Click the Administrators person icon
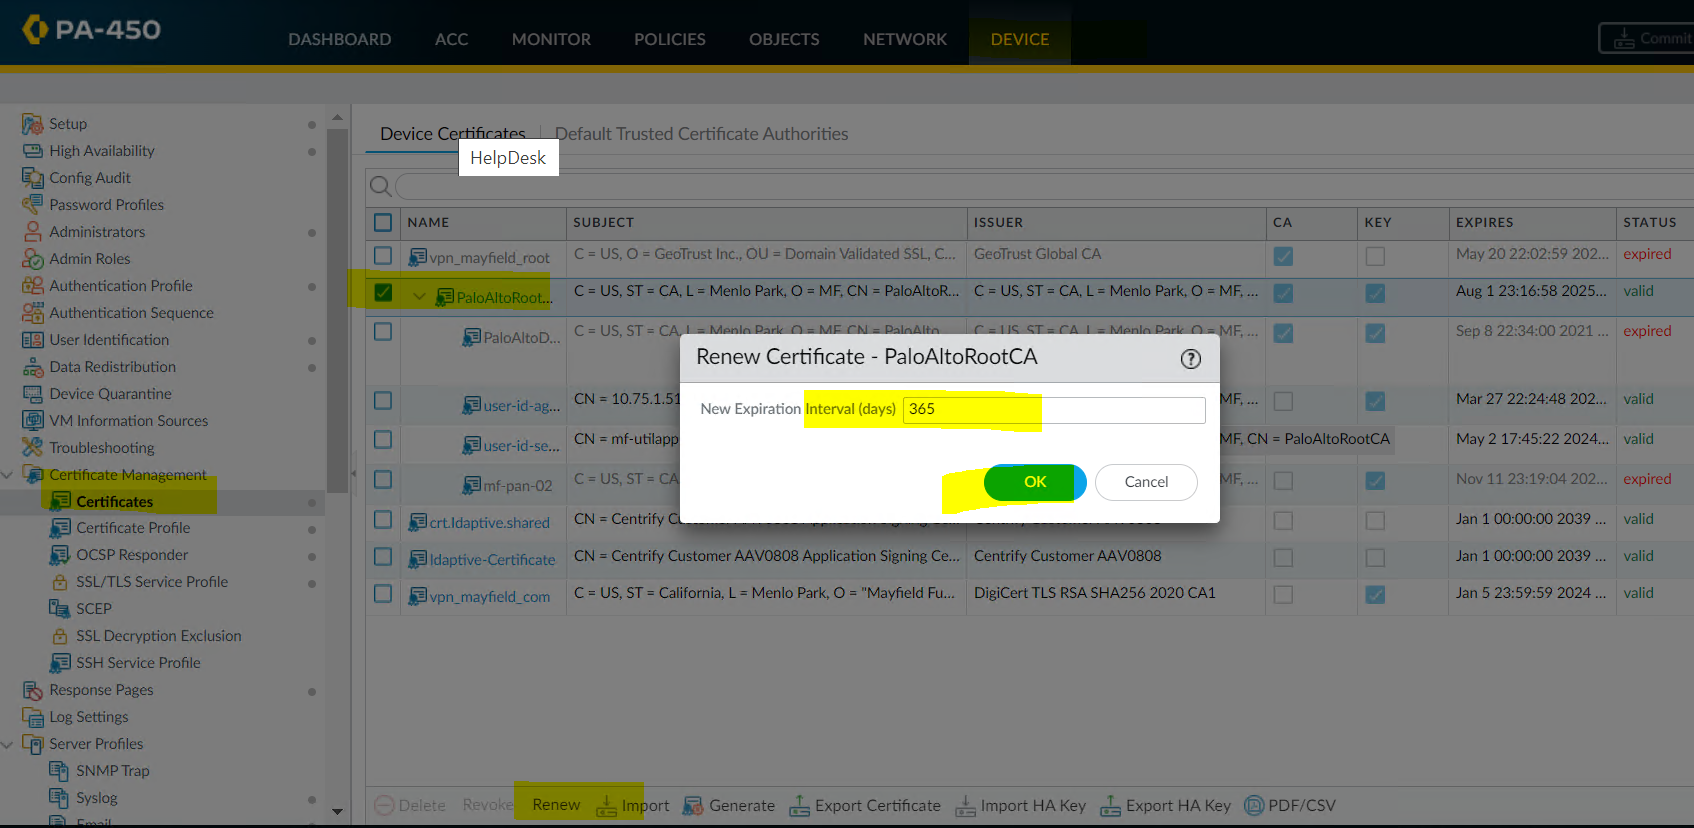The width and height of the screenshot is (1694, 828). [32, 232]
